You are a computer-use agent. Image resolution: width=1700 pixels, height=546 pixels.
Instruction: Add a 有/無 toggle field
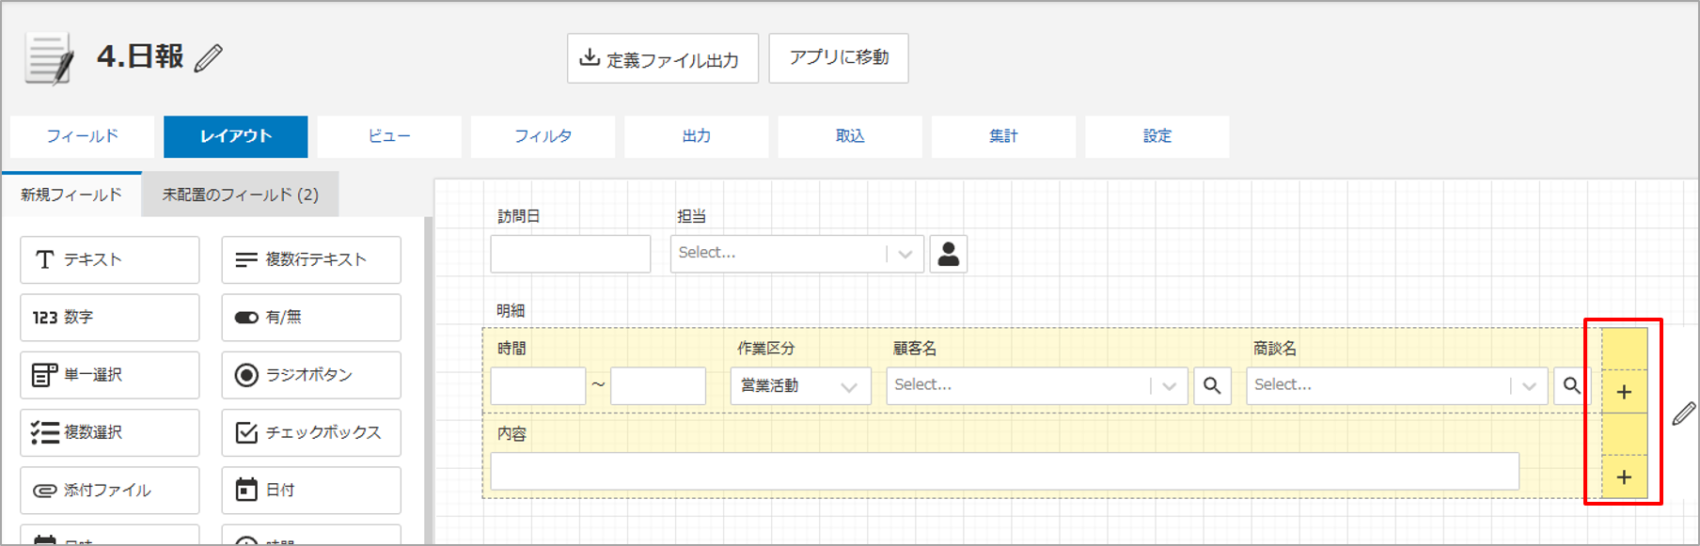coord(311,317)
